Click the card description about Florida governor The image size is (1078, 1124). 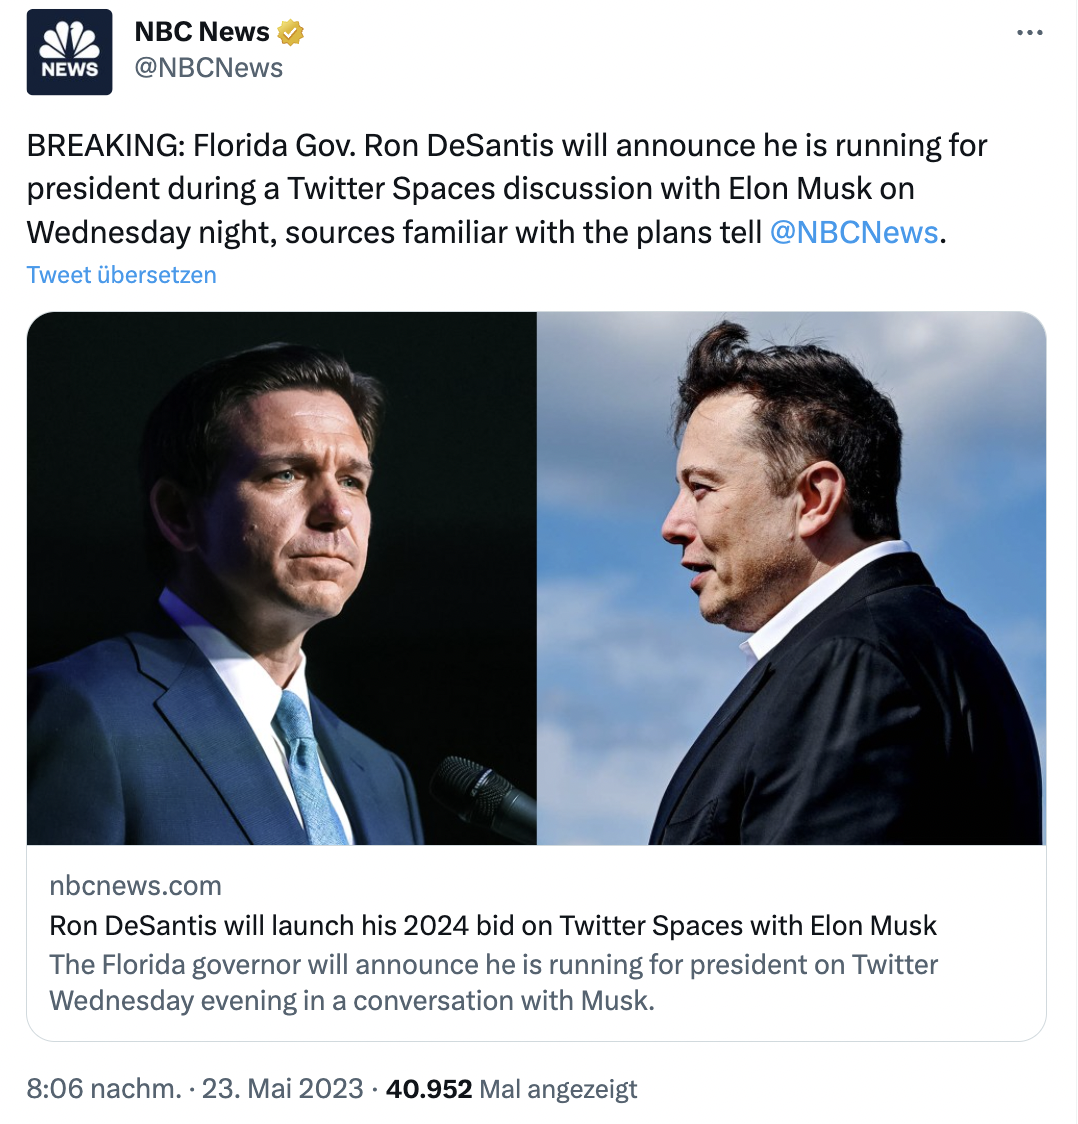(x=493, y=965)
